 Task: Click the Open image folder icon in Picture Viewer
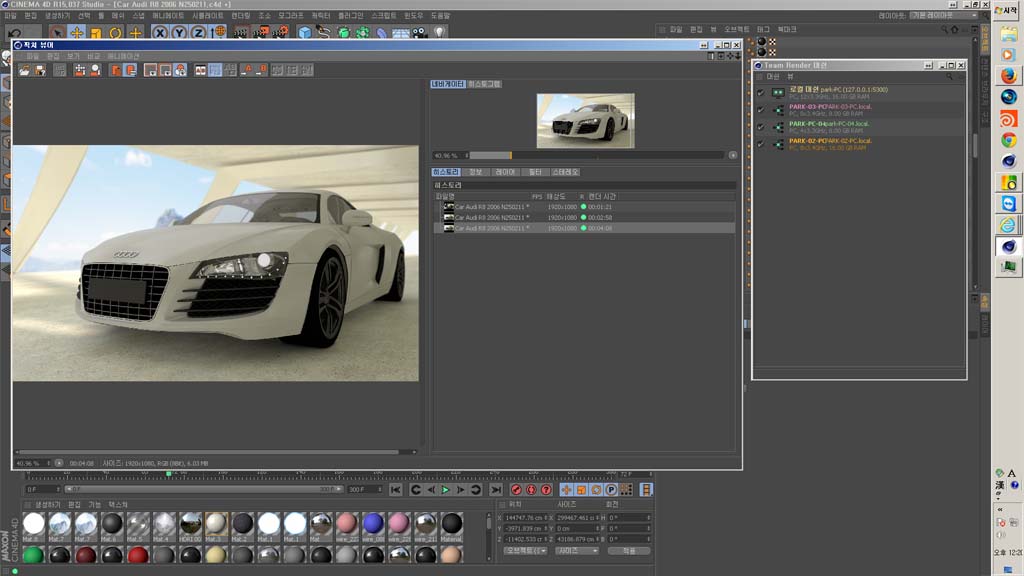click(24, 70)
